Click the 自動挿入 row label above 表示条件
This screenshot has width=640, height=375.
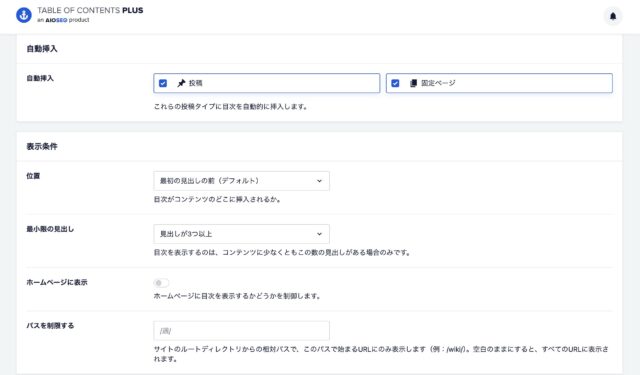tap(40, 78)
